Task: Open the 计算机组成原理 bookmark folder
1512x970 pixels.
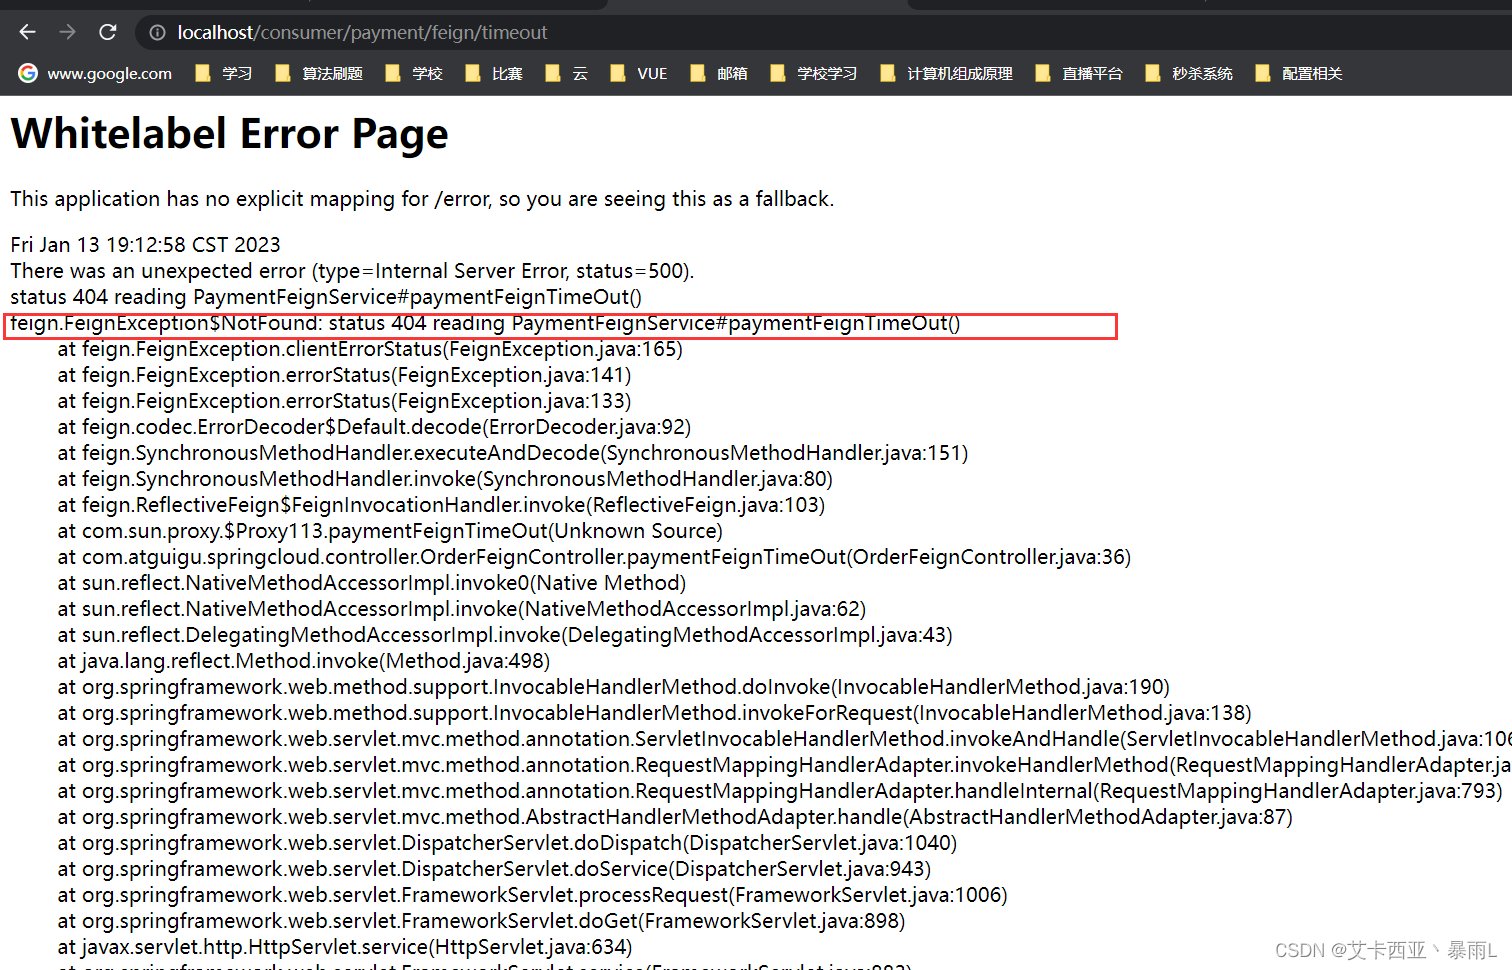Action: point(946,73)
